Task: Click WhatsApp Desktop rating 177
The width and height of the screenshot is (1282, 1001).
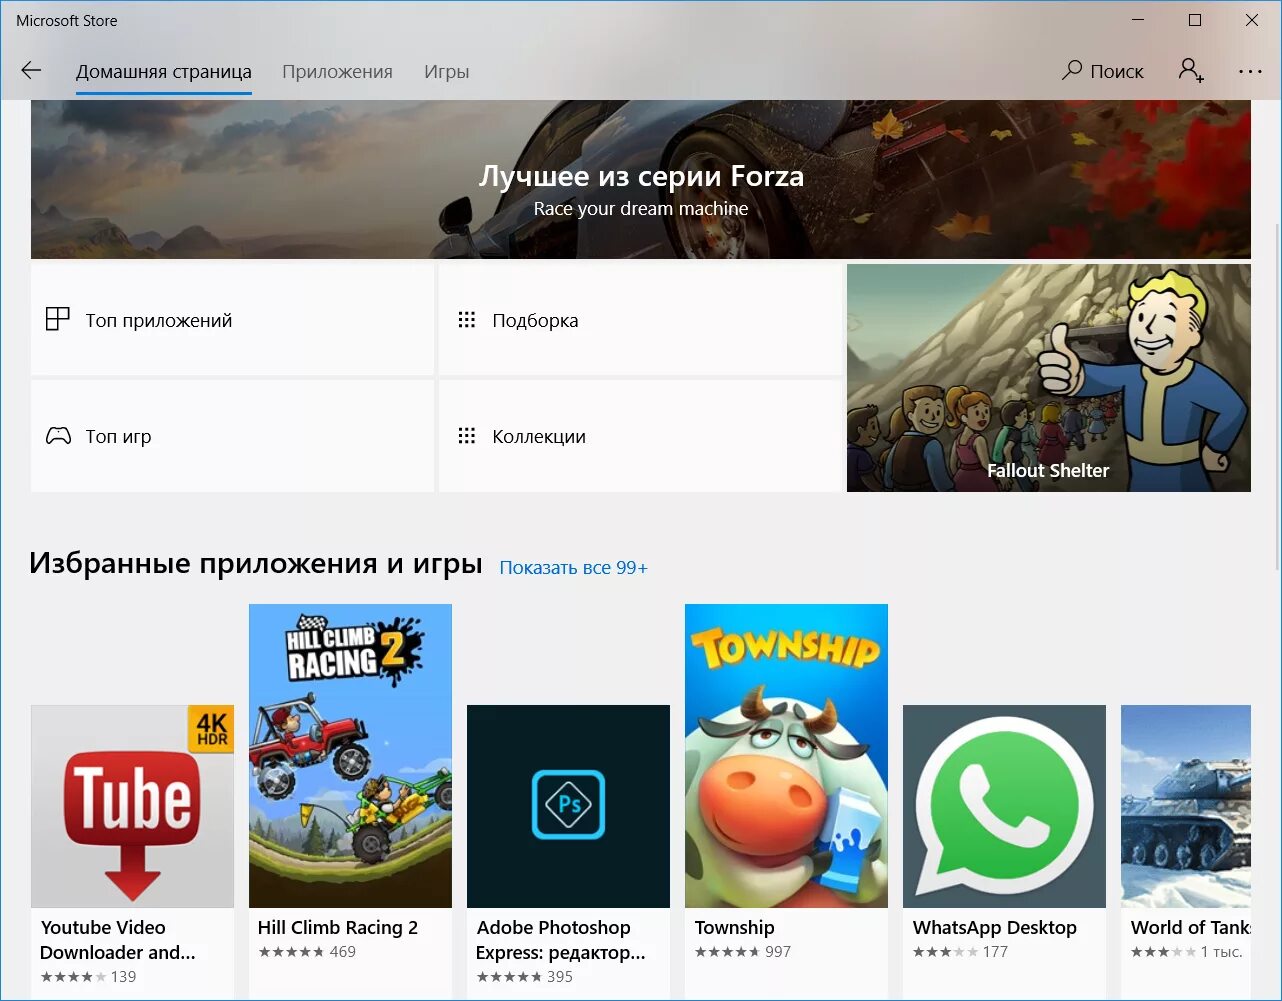Action: pyautogui.click(x=961, y=952)
